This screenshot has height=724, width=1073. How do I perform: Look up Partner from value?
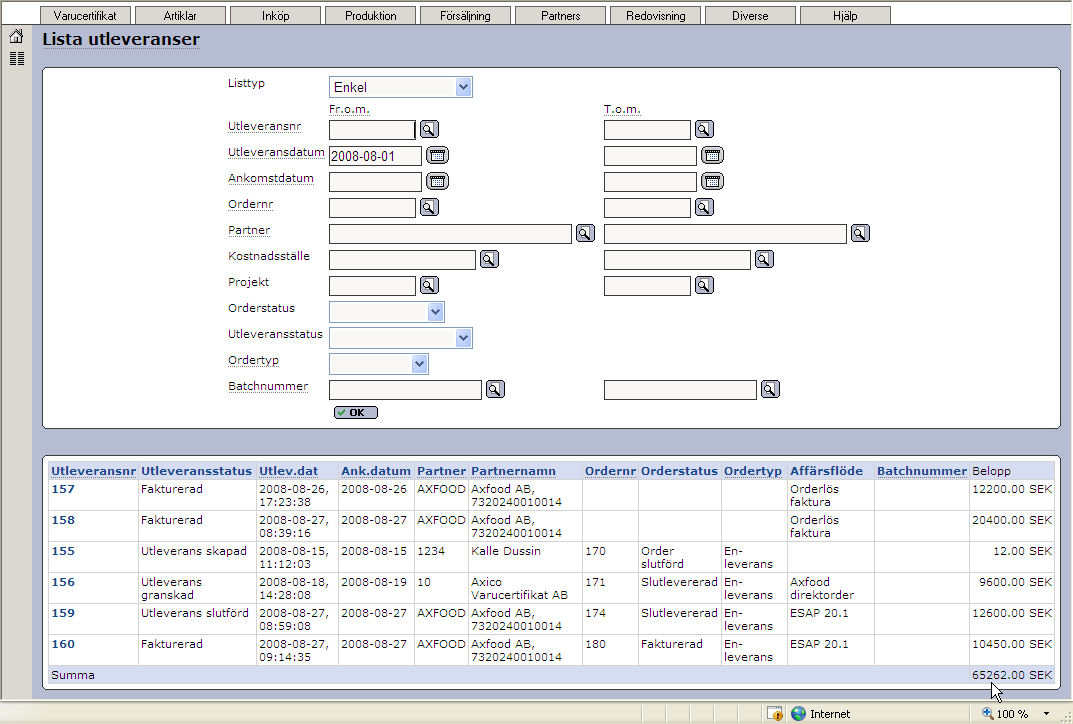tap(585, 233)
